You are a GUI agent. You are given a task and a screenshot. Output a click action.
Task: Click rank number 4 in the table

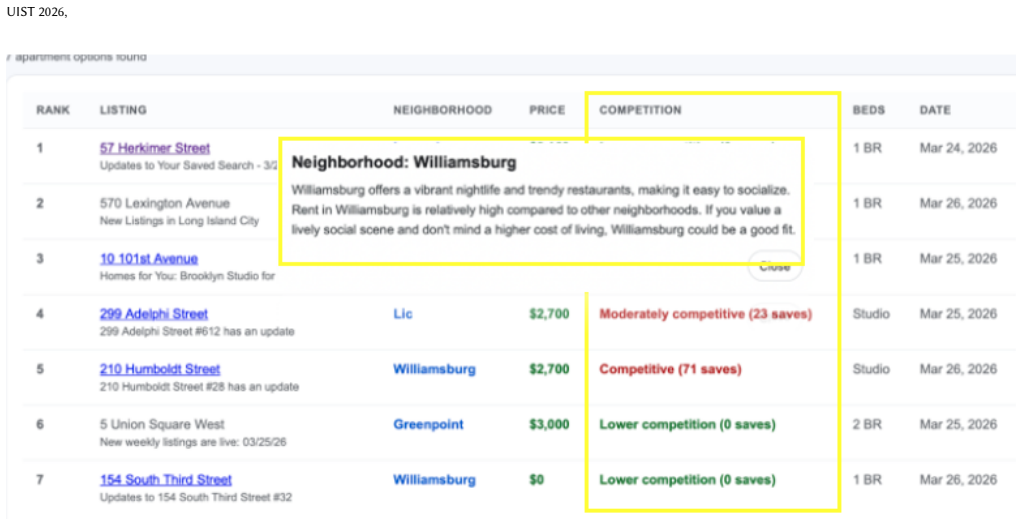tap(40, 314)
